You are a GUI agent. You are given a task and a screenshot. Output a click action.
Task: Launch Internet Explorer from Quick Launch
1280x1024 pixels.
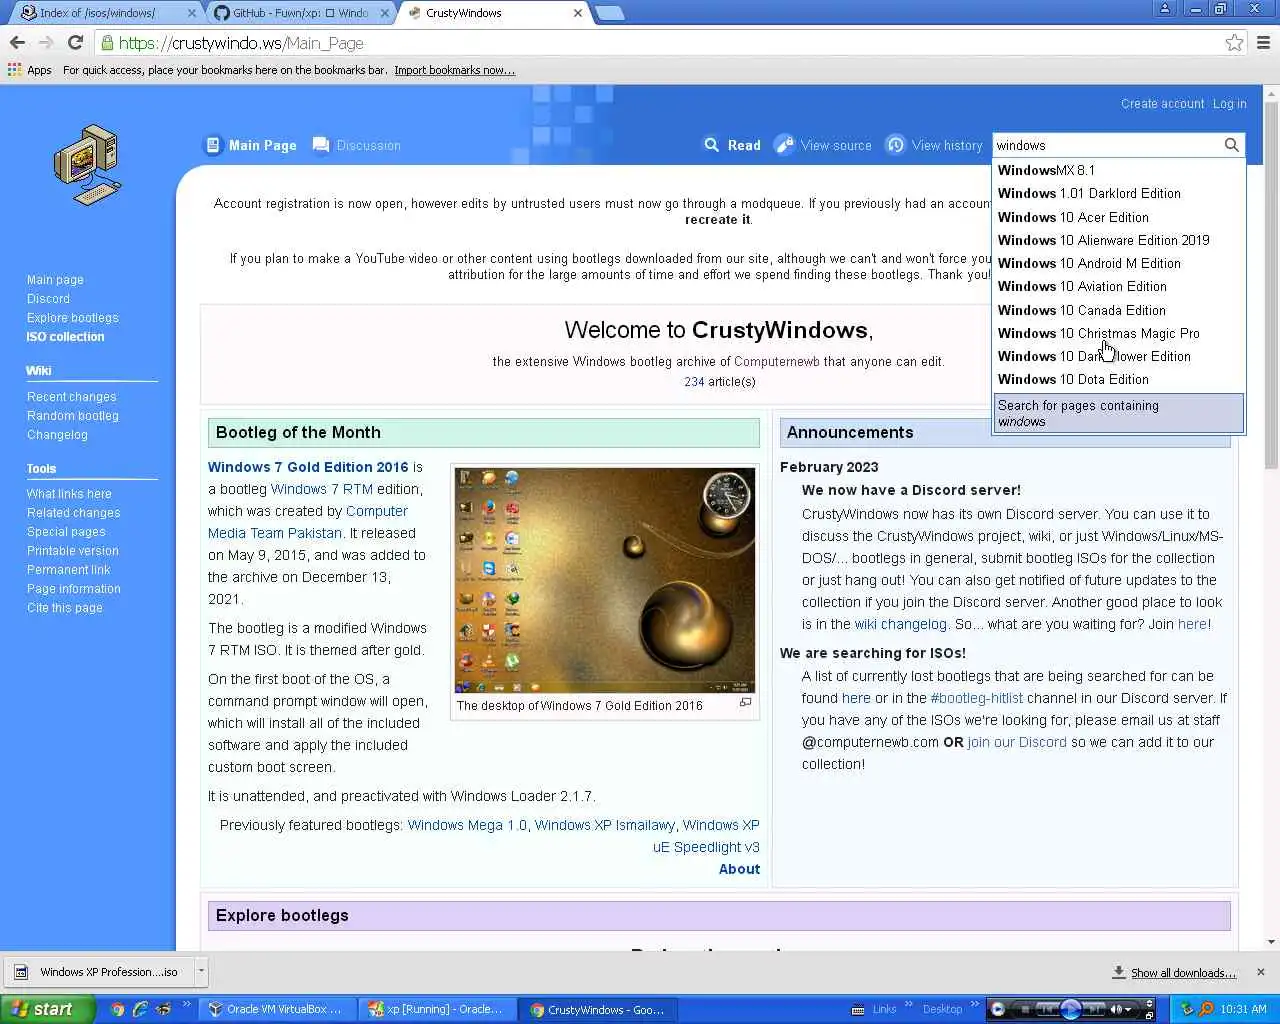[x=141, y=1010]
